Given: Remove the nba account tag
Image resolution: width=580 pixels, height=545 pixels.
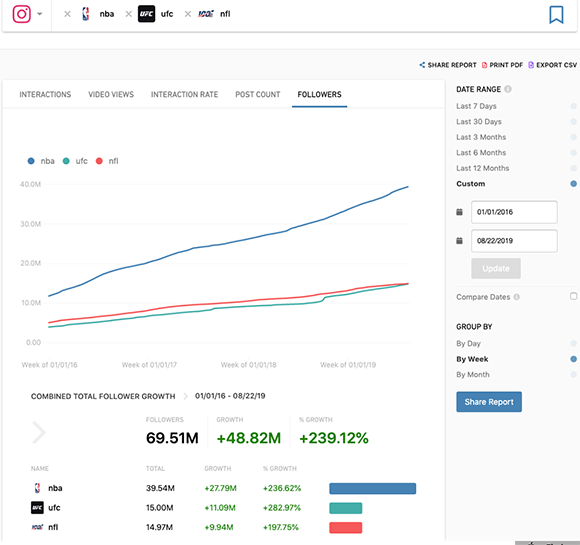Looking at the screenshot, I should [67, 14].
